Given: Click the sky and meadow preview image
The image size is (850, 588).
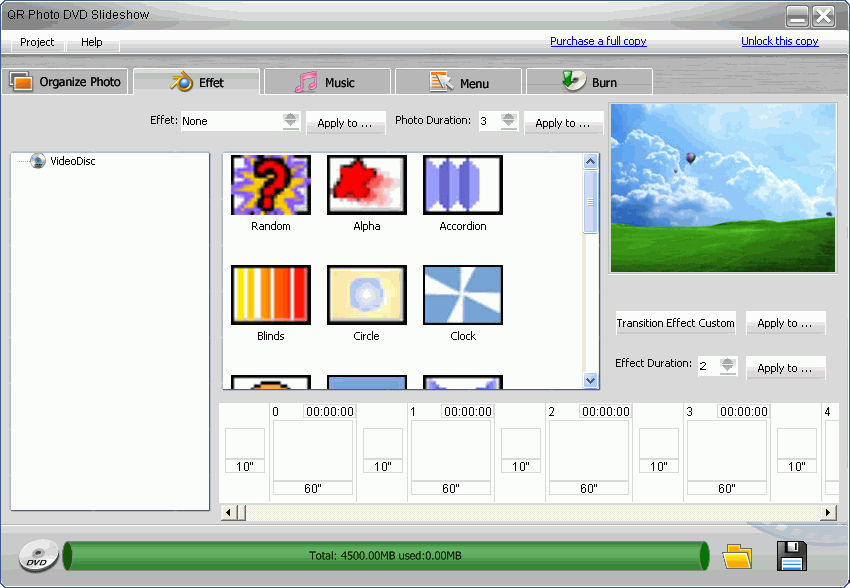Looking at the screenshot, I should (723, 188).
